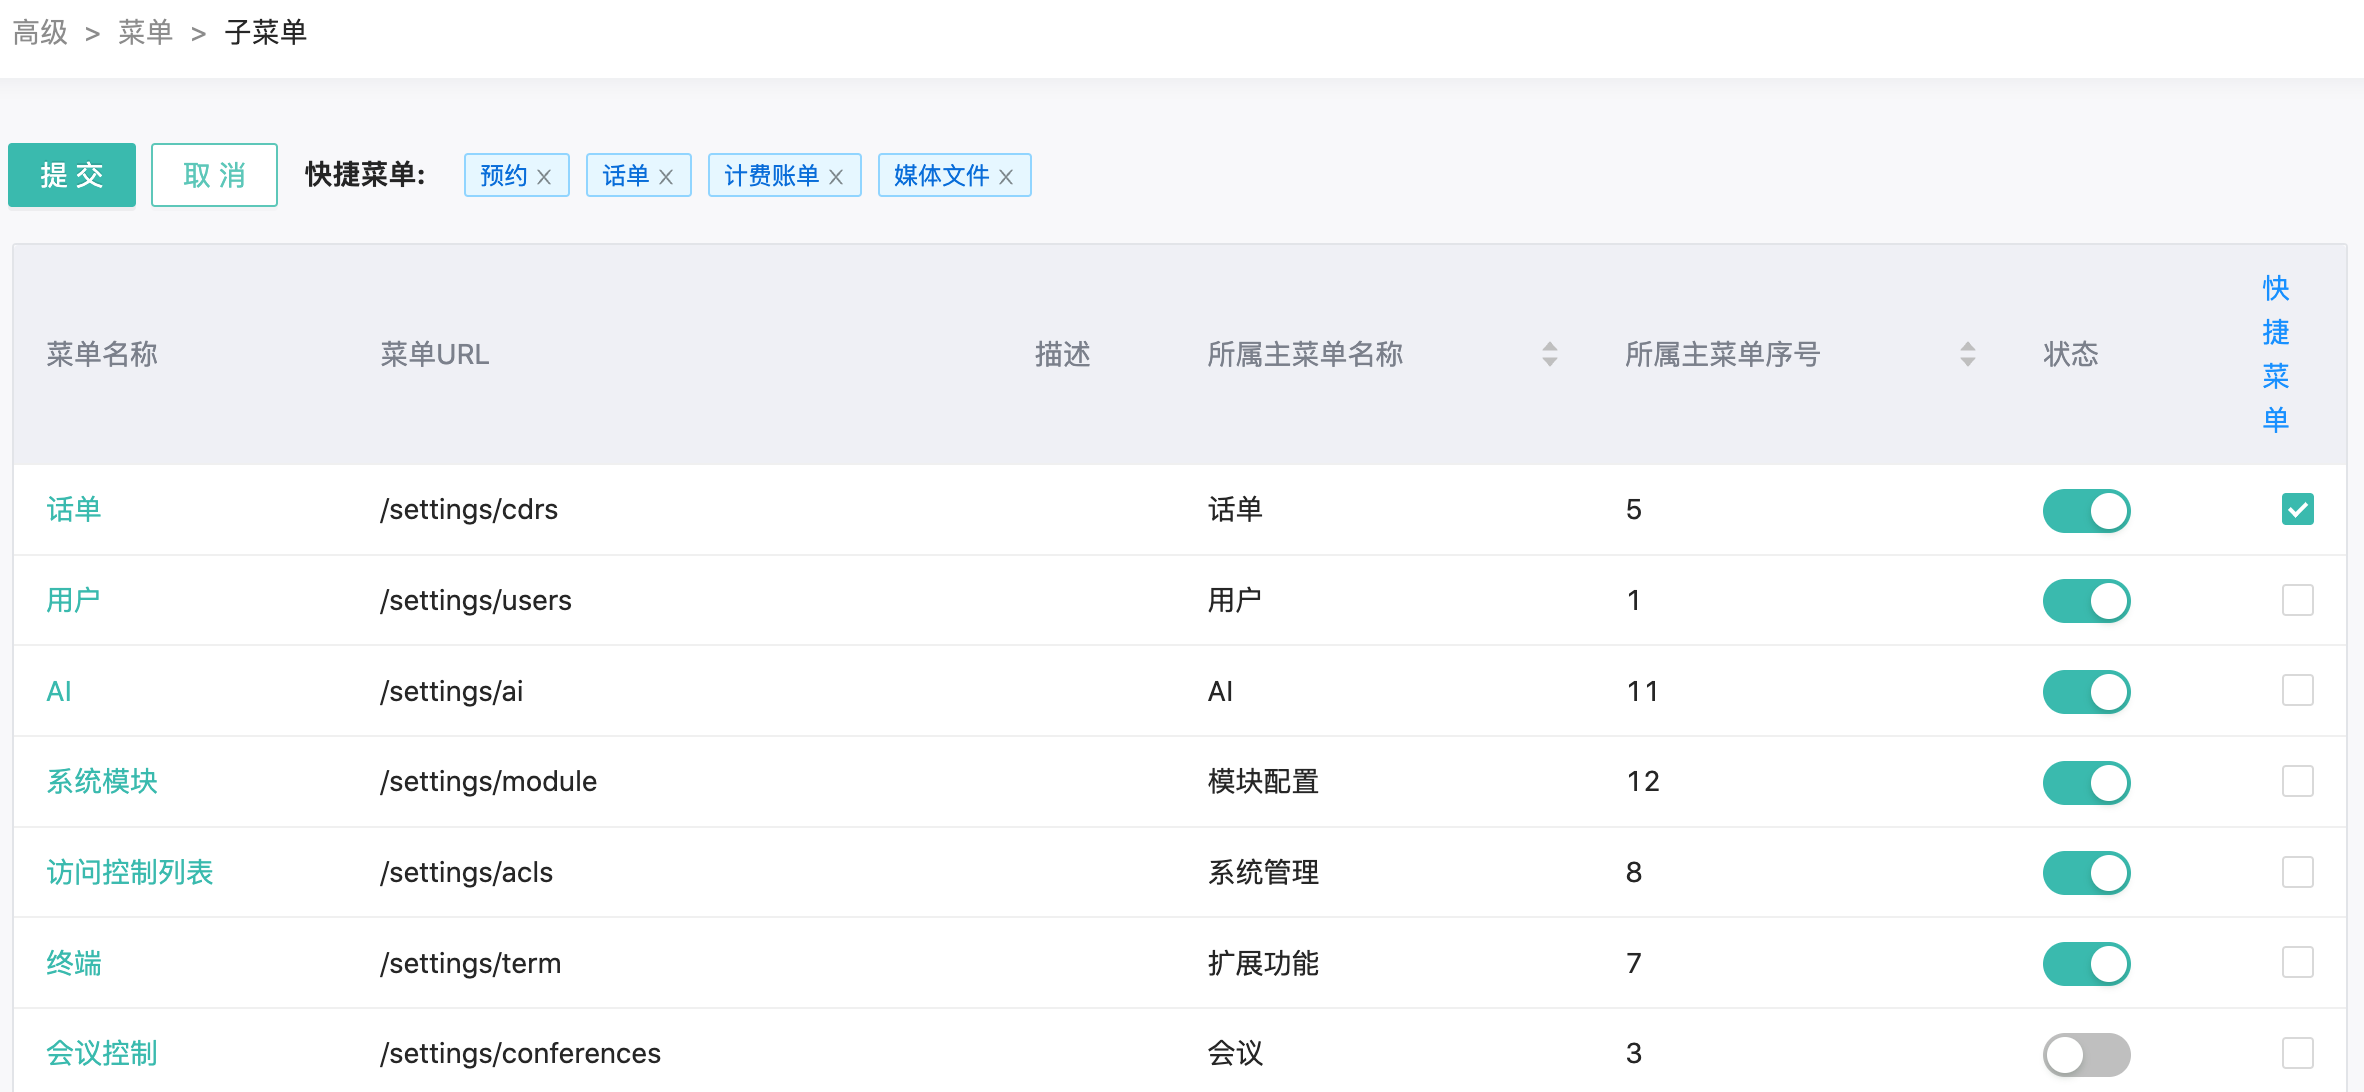Check quick menu checkbox for 会议控制

[x=2297, y=1053]
